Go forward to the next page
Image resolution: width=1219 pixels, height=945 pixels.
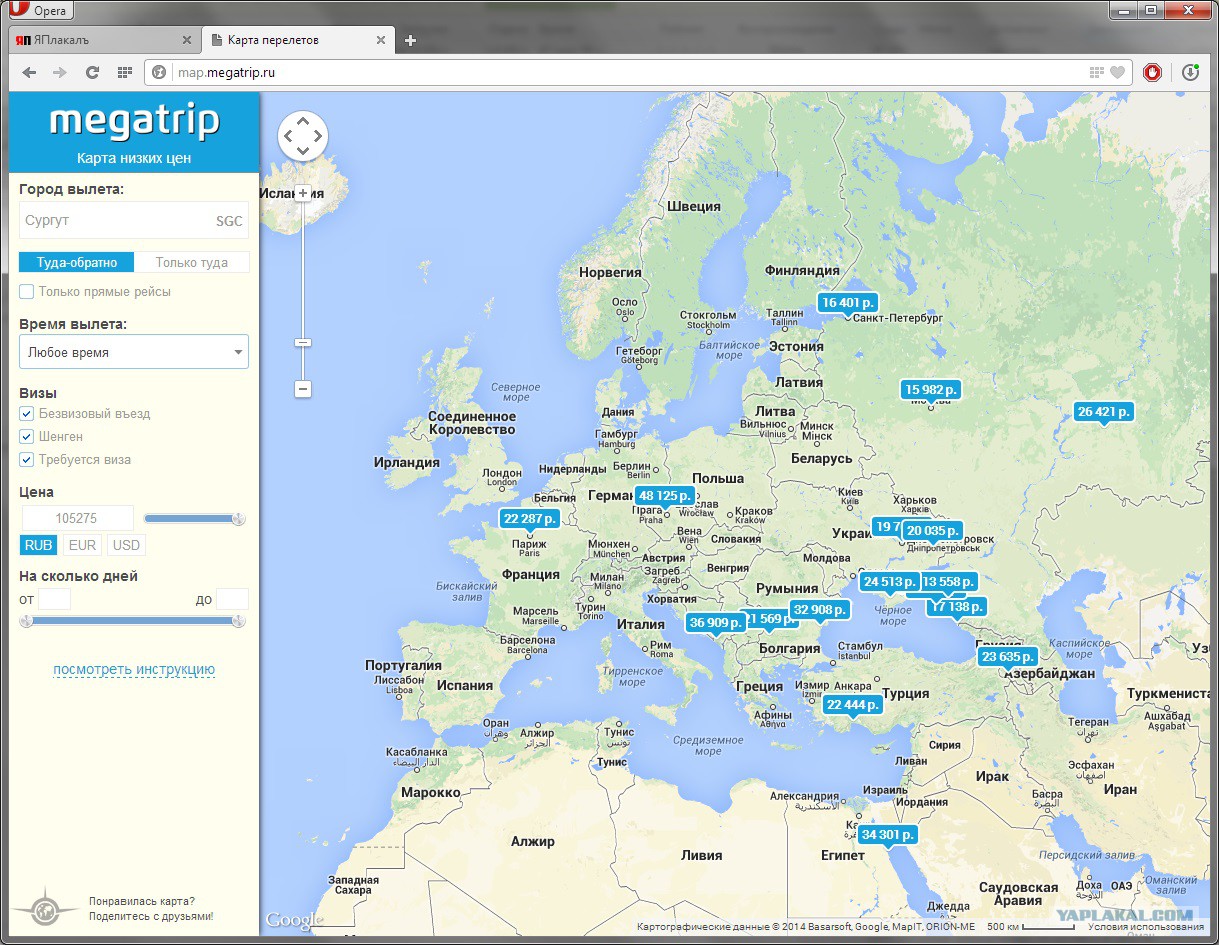(x=60, y=72)
